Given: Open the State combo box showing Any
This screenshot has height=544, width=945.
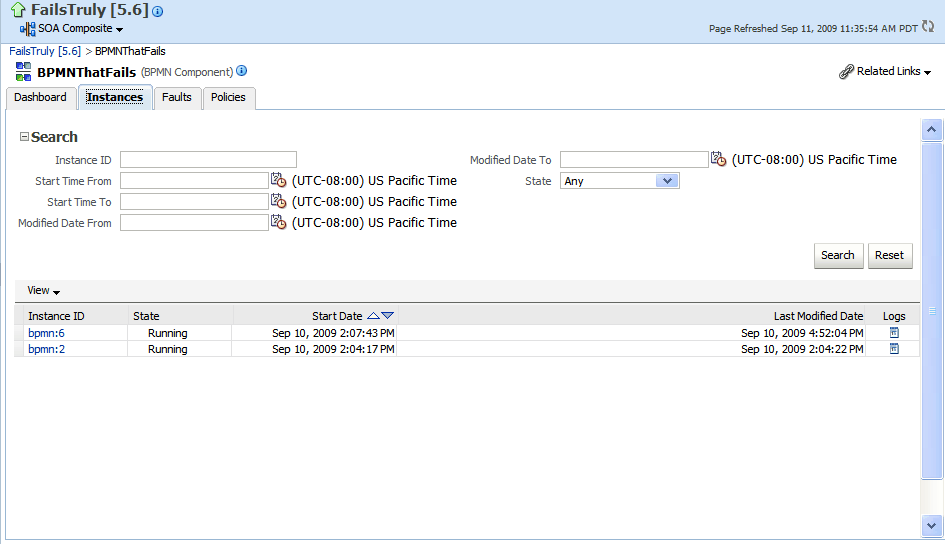Looking at the screenshot, I should click(620, 181).
